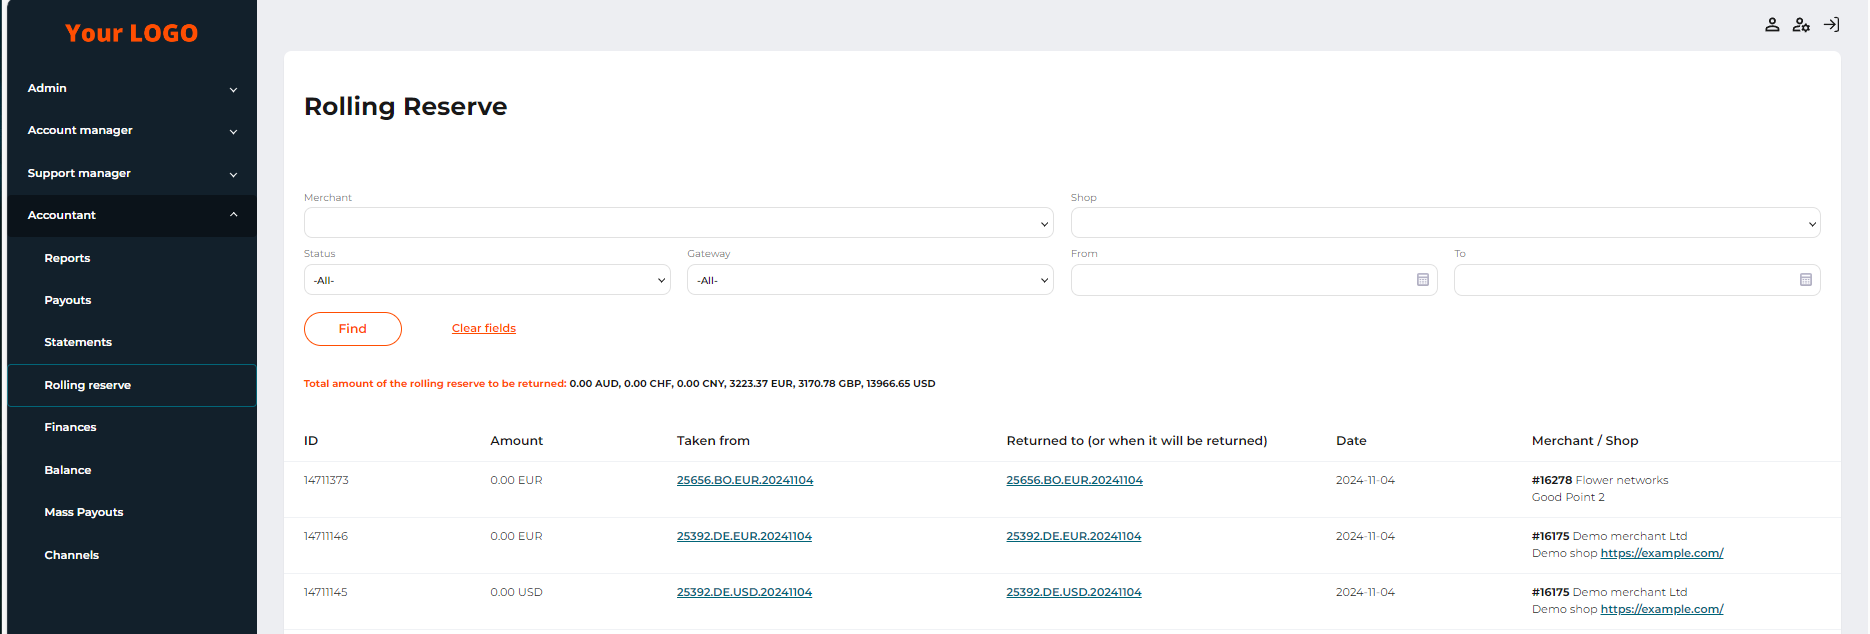The image size is (1870, 634).
Task: Open the To date calendar icon
Action: pyautogui.click(x=1805, y=280)
